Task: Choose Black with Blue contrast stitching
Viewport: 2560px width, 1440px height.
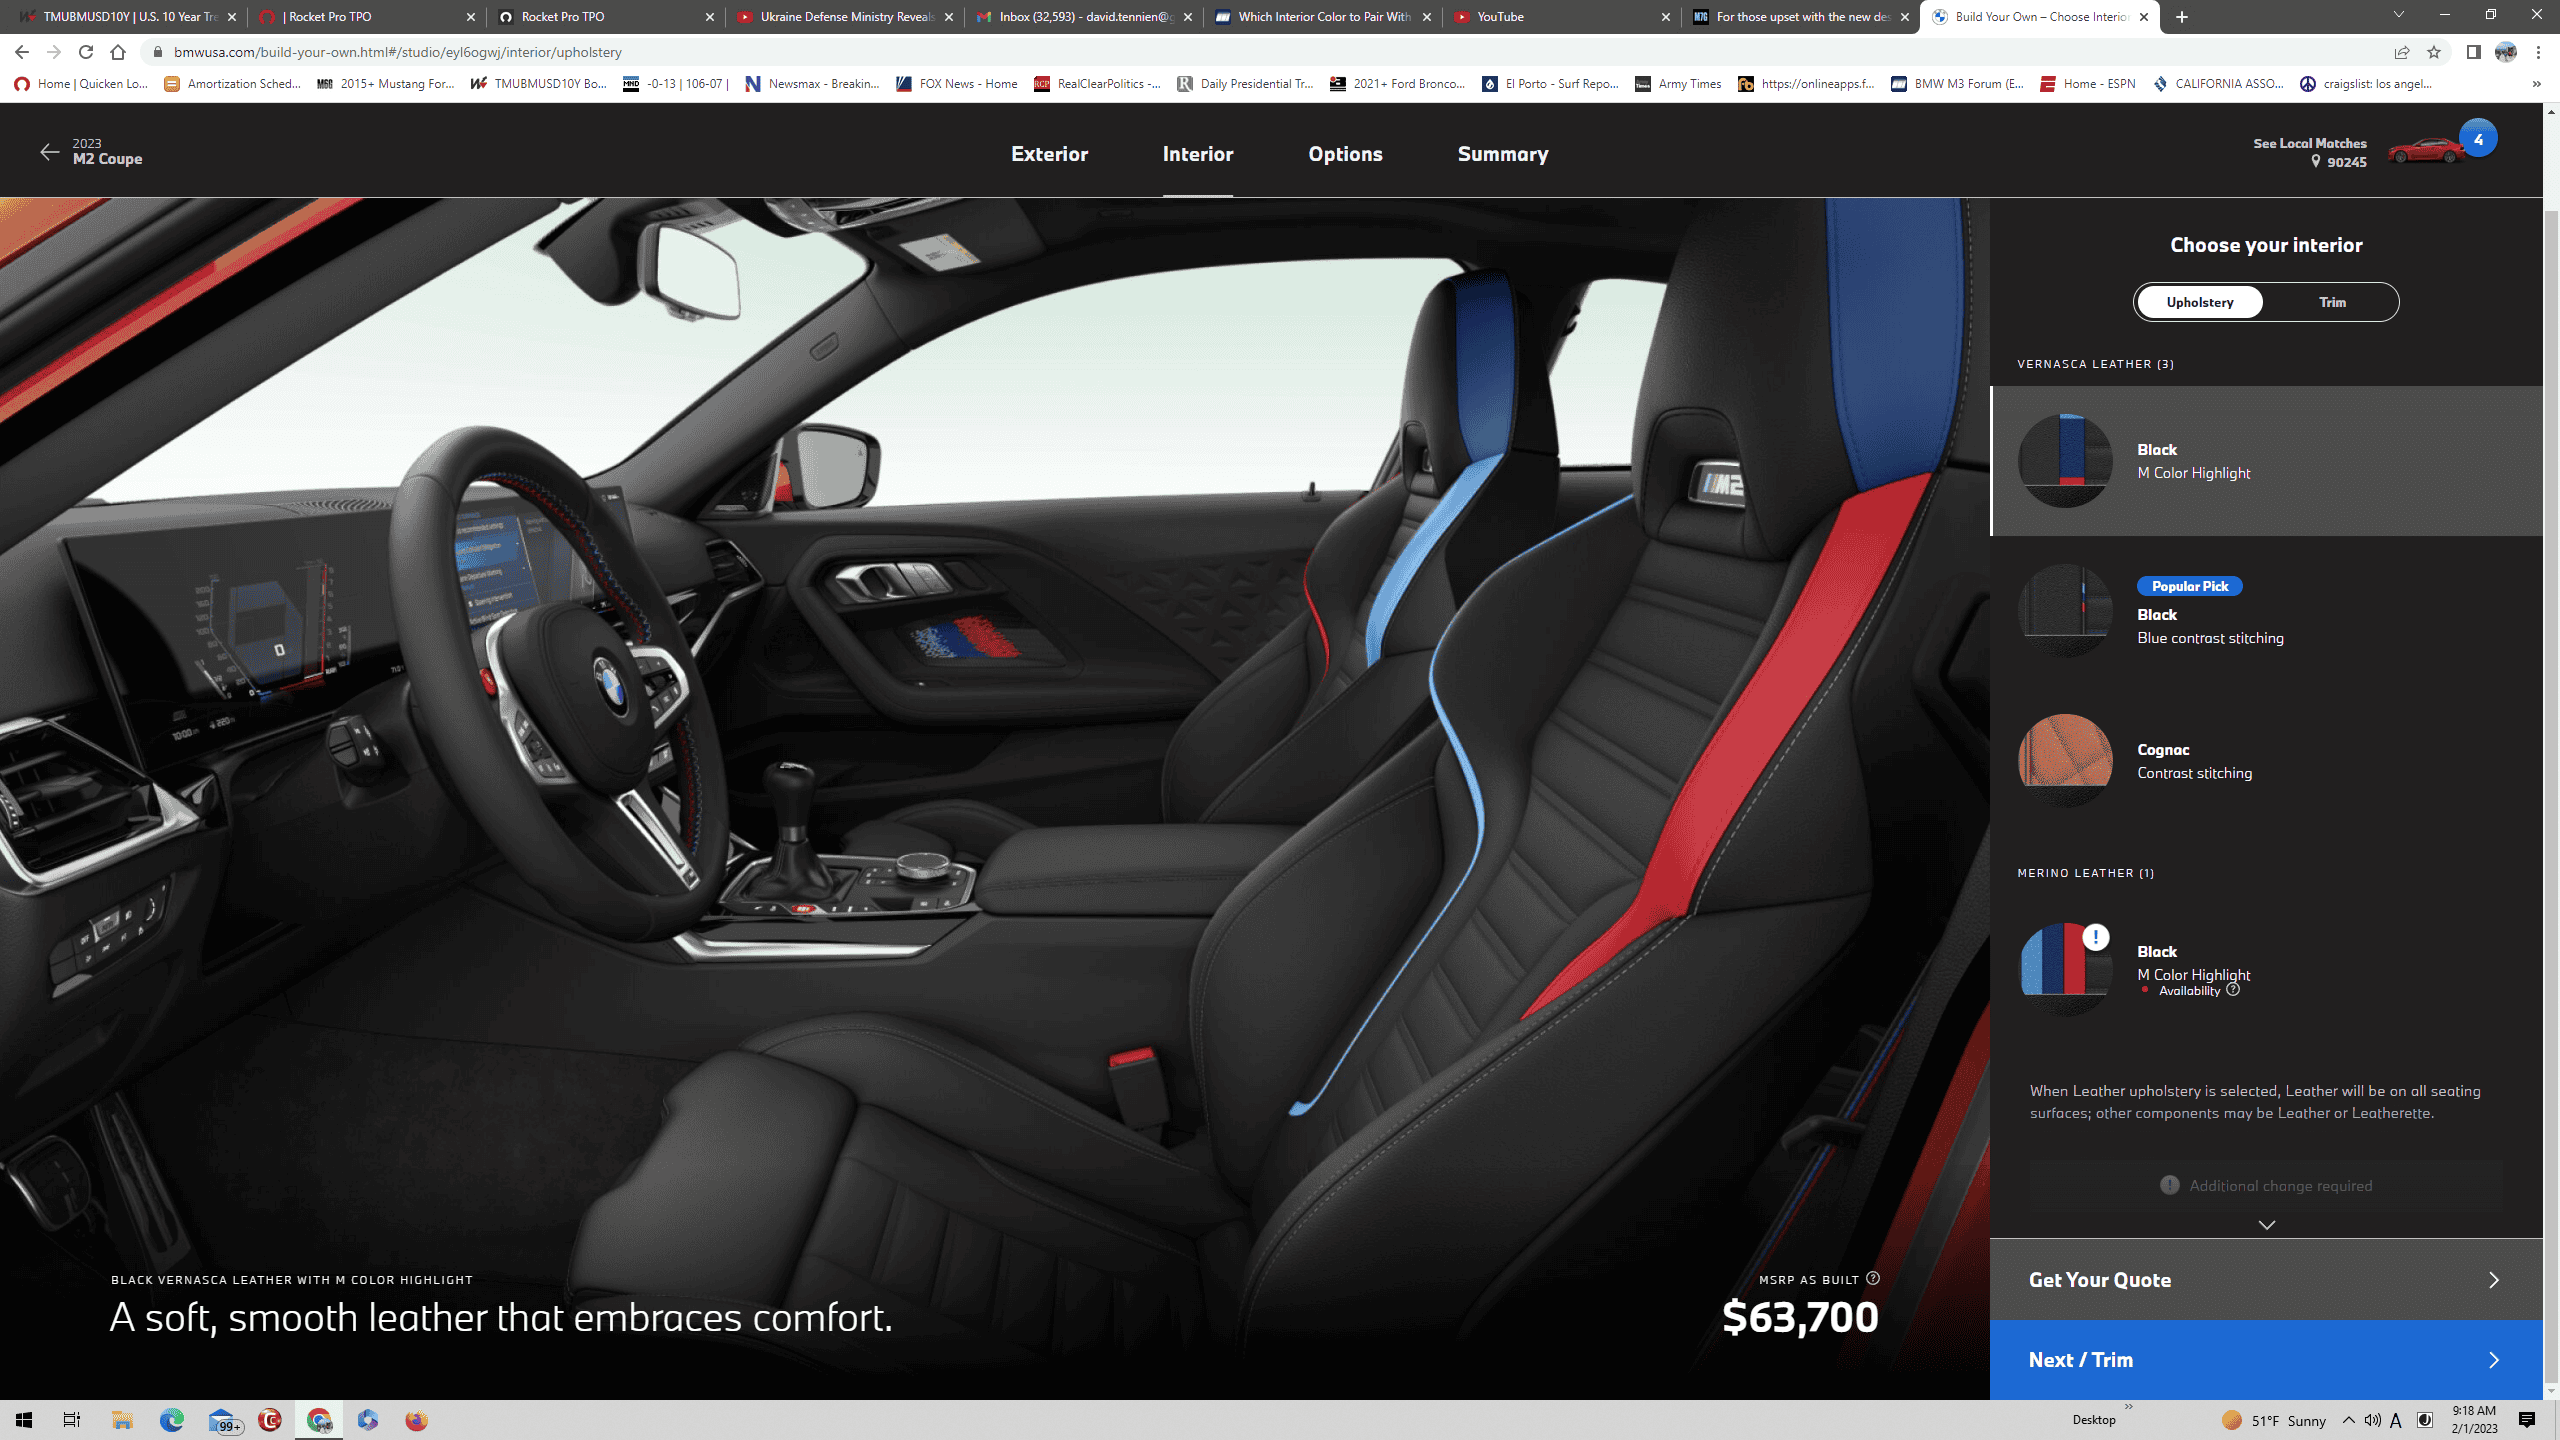Action: pyautogui.click(x=2266, y=611)
